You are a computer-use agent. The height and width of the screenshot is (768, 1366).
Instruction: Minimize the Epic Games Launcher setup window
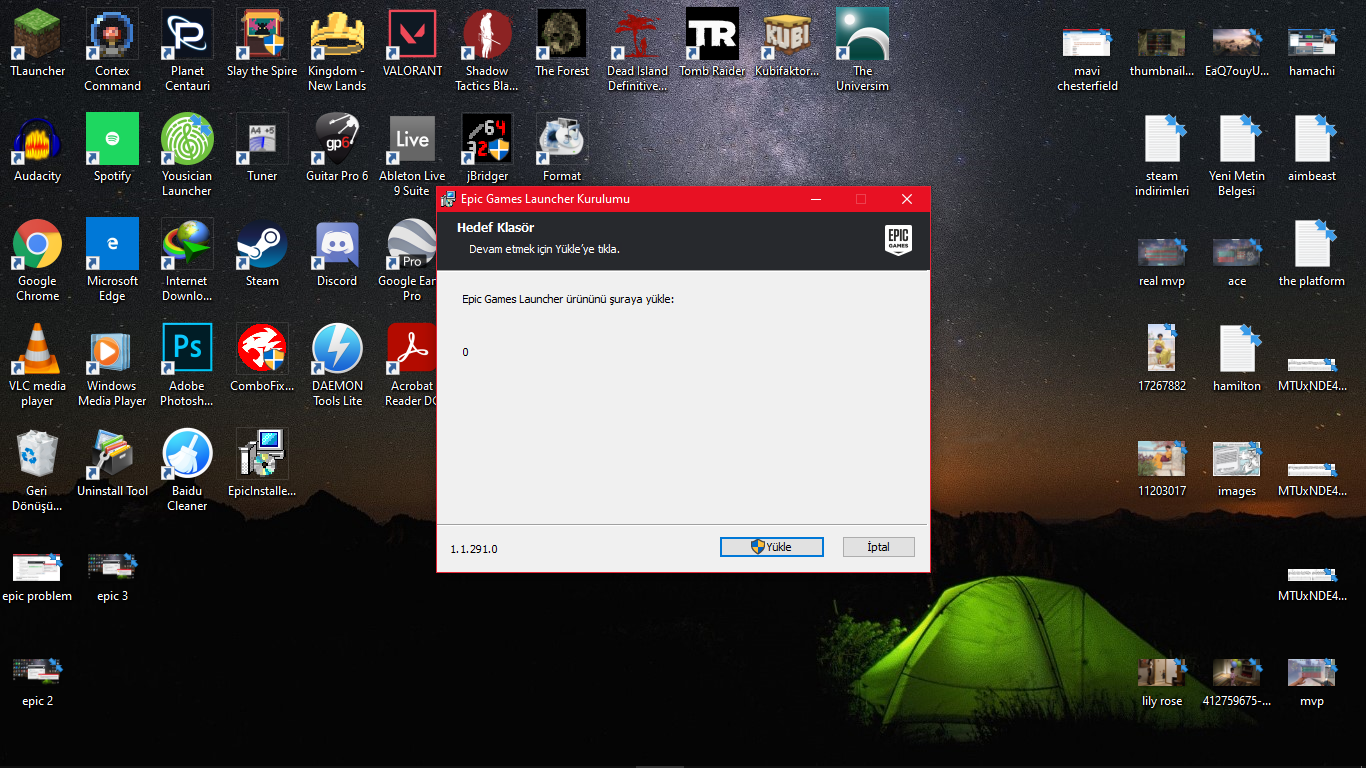pos(815,199)
